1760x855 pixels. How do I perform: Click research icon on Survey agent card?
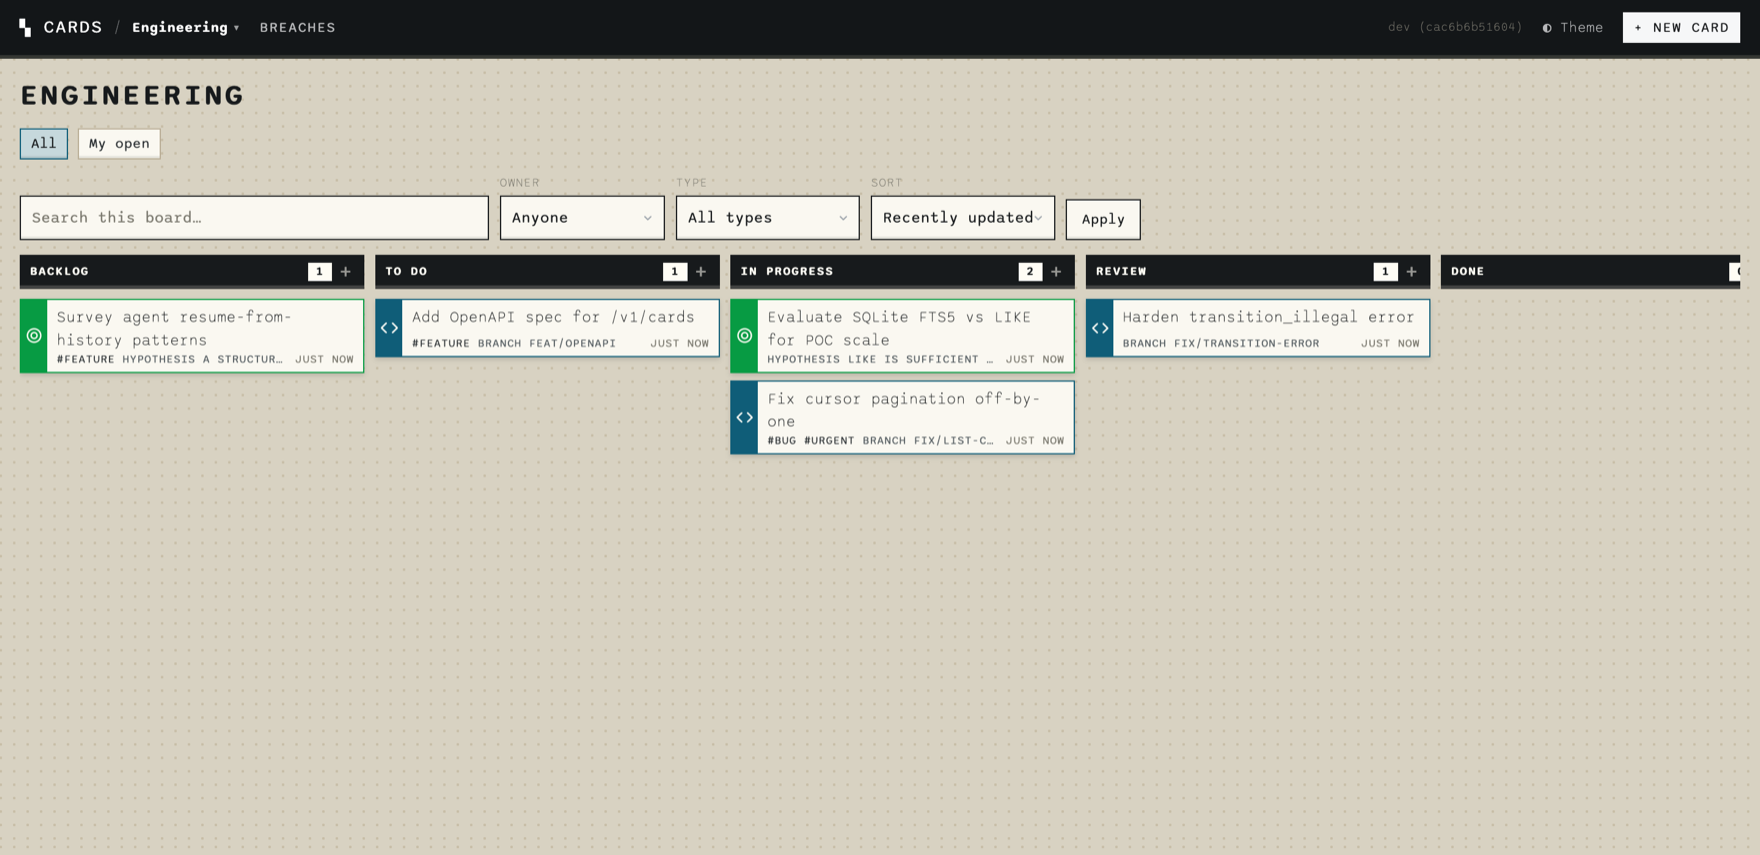click(34, 336)
